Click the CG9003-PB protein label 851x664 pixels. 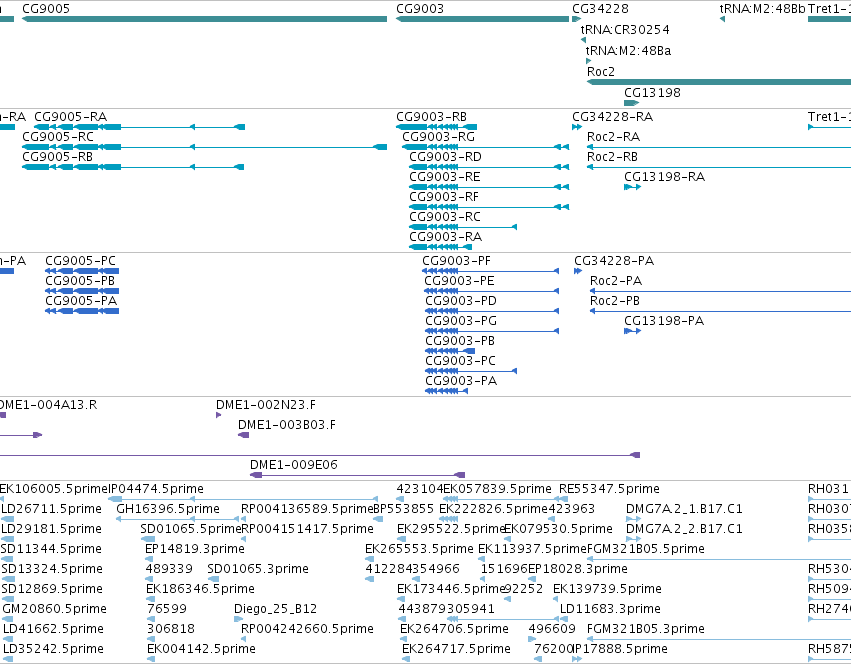click(460, 342)
